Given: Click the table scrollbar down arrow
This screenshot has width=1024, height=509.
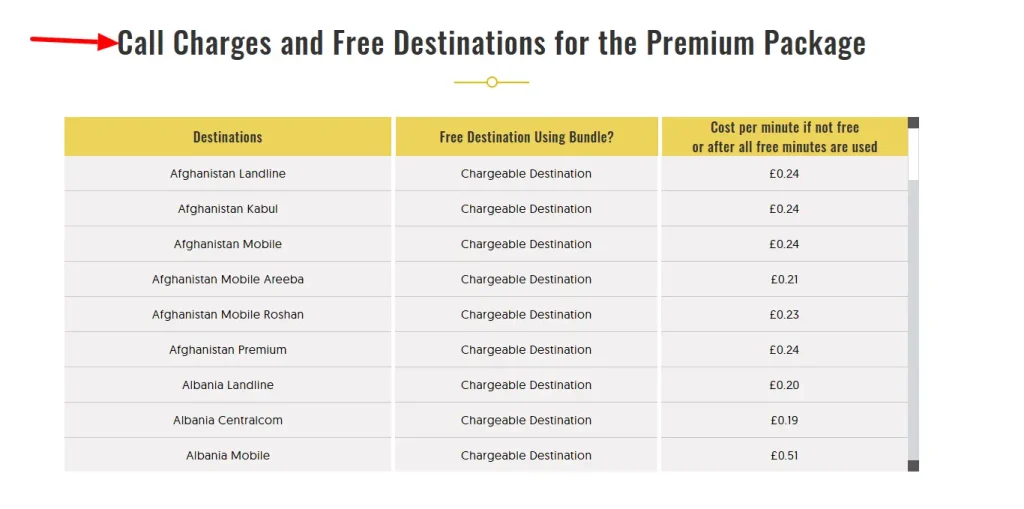Looking at the screenshot, I should click(913, 466).
